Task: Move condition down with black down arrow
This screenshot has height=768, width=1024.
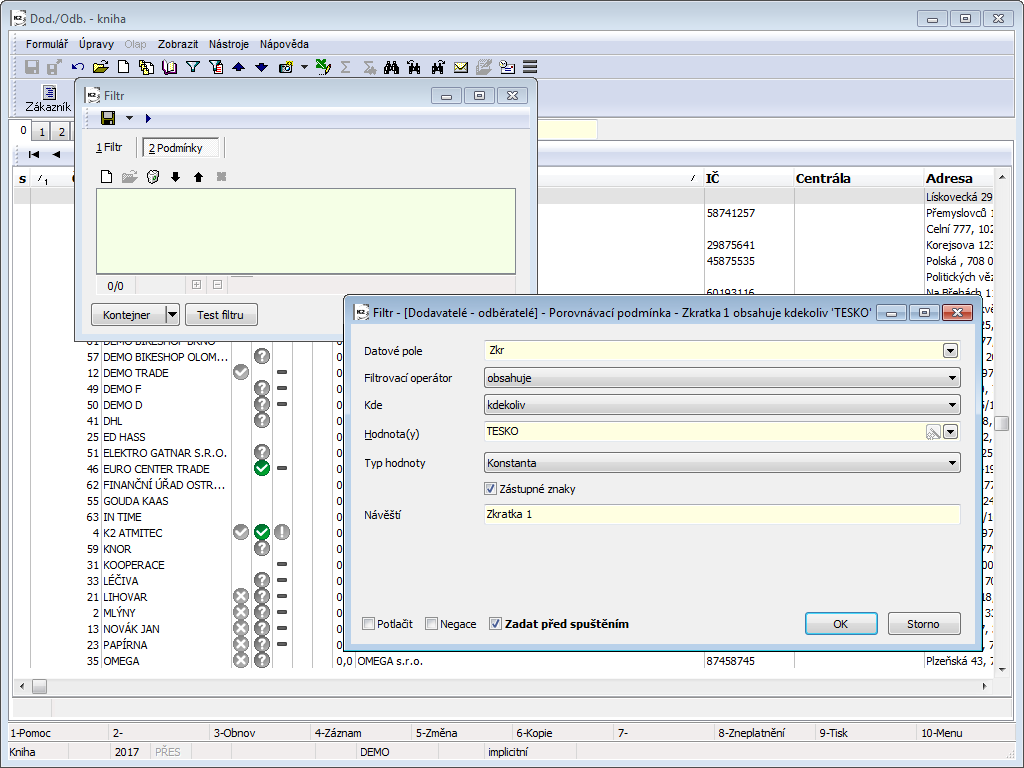Action: tap(175, 177)
